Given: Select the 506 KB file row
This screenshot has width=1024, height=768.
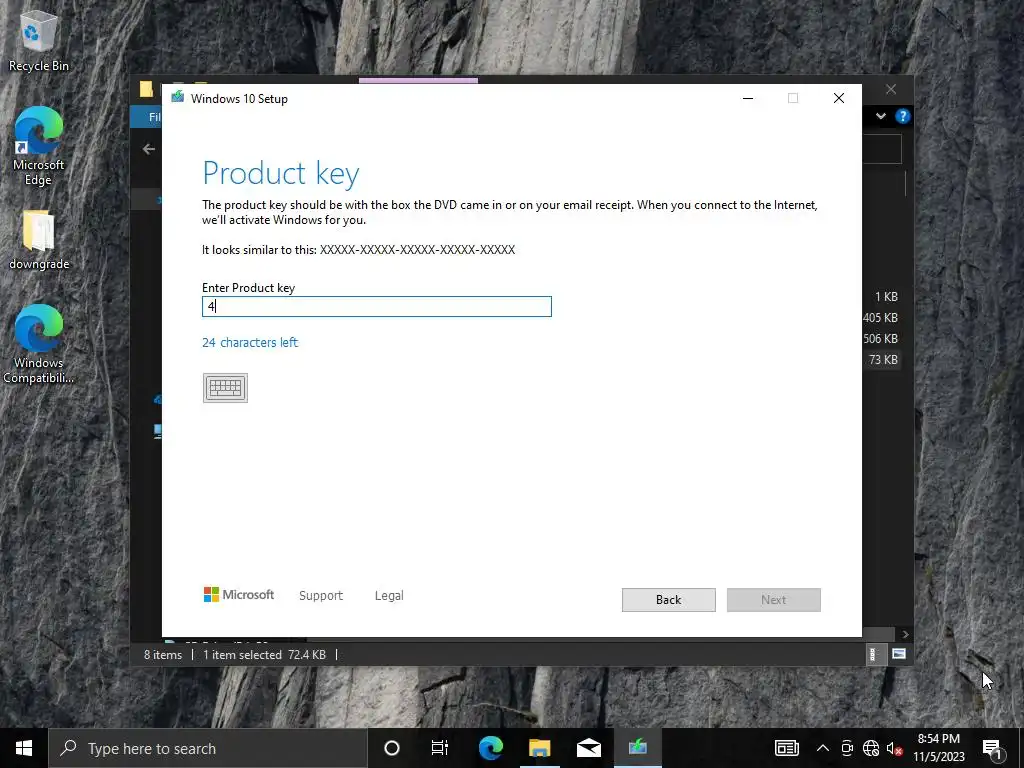Looking at the screenshot, I should pos(882,338).
